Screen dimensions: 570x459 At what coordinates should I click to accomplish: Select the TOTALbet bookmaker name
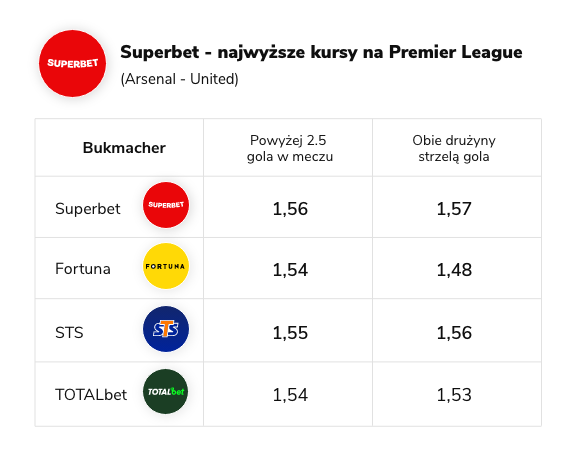[x=91, y=395]
